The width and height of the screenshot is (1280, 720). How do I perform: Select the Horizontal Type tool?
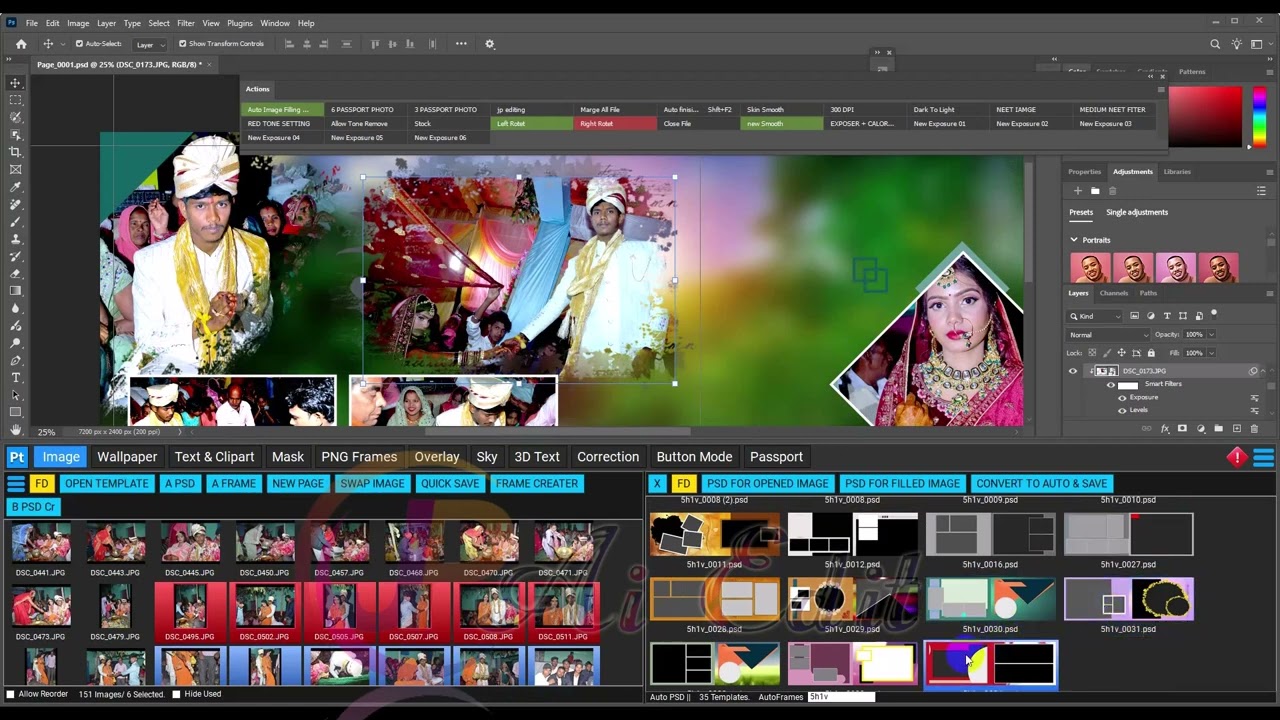tap(15, 378)
